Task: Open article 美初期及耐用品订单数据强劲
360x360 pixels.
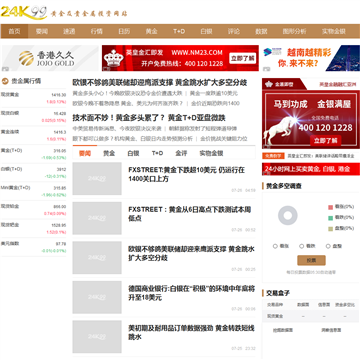Action: point(191,332)
